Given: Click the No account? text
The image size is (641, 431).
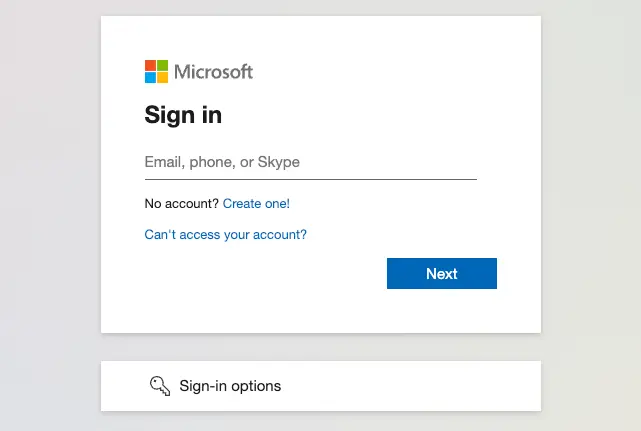Looking at the screenshot, I should coord(181,204).
